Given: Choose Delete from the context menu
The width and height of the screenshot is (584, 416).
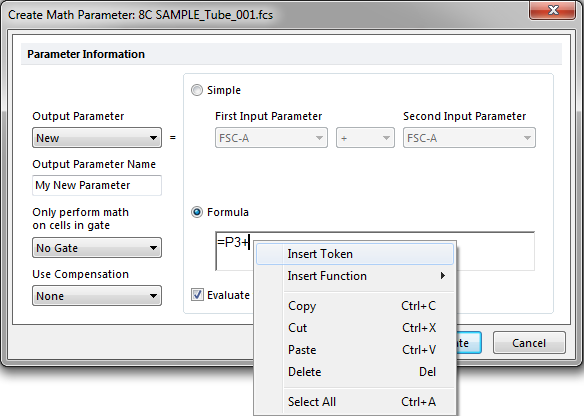Looking at the screenshot, I should coord(355,372).
